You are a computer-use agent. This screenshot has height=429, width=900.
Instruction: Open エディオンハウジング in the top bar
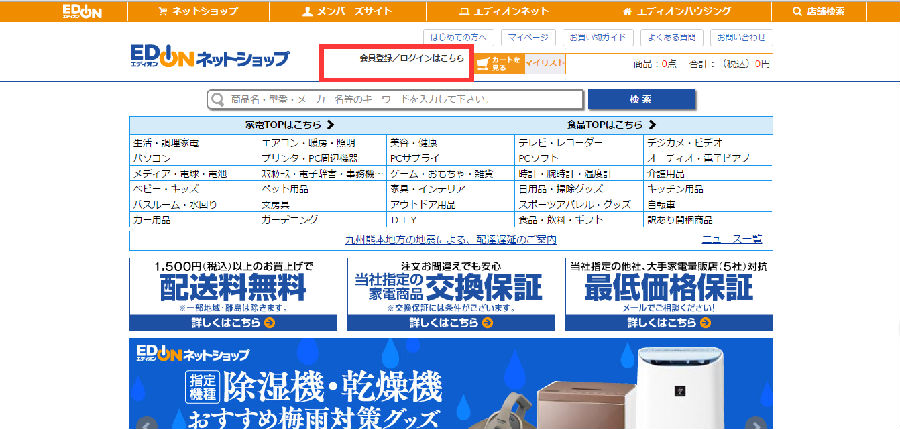pos(677,11)
